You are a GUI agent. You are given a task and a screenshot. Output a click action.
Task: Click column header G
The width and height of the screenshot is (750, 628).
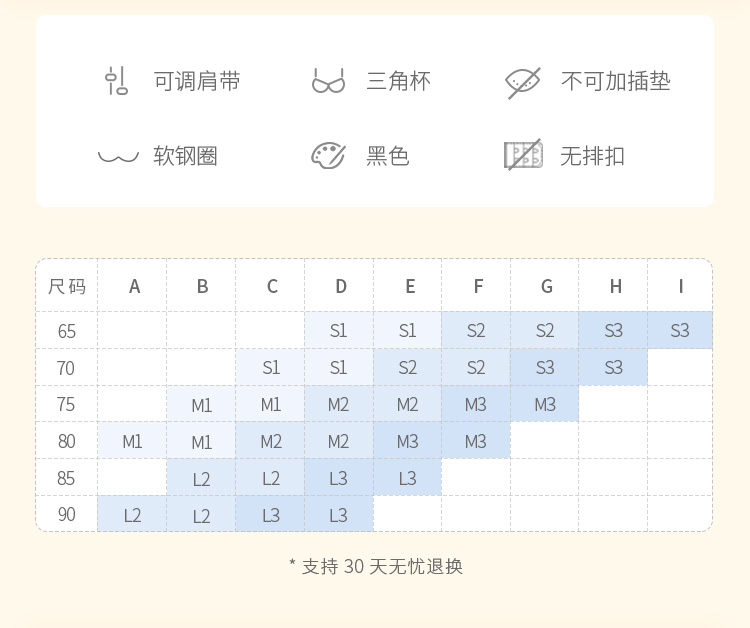pyautogui.click(x=547, y=286)
